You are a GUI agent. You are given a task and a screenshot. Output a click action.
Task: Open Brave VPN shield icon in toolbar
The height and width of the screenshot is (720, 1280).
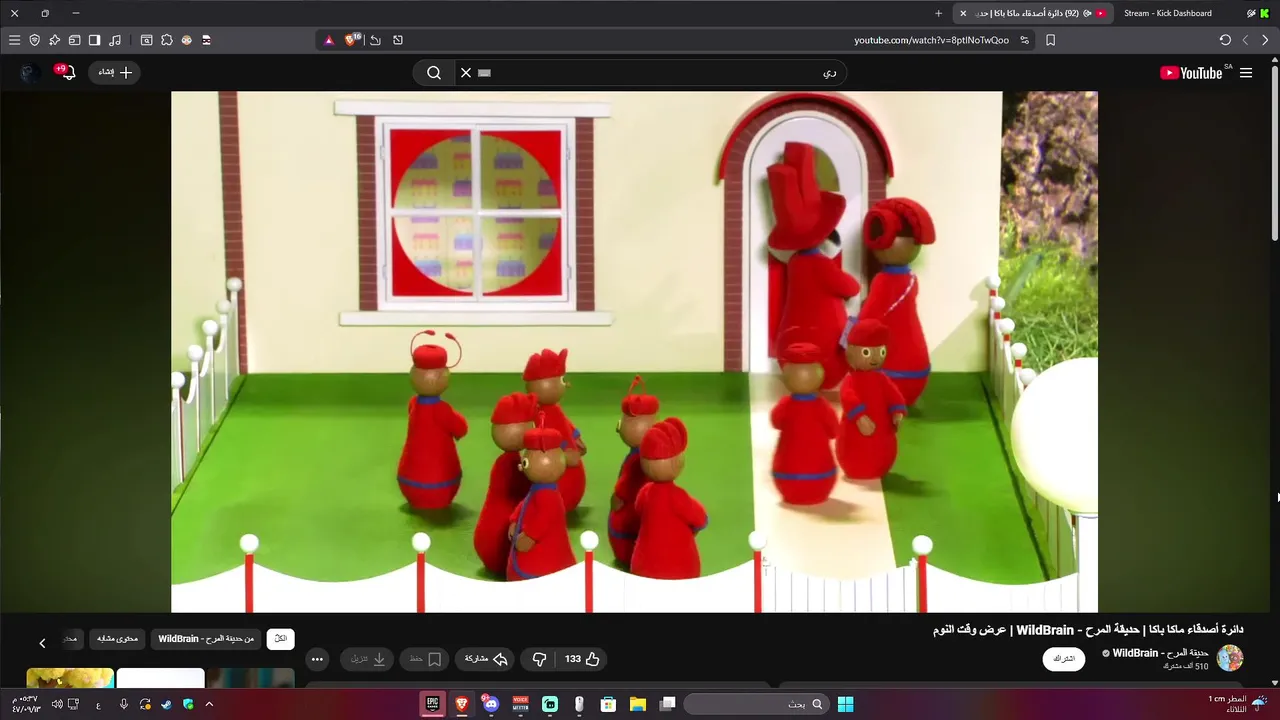(34, 40)
